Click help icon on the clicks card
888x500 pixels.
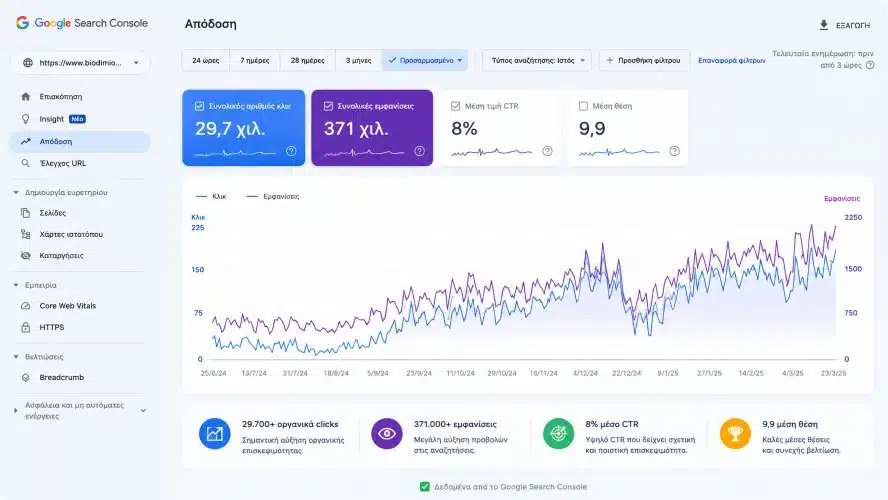coord(291,151)
